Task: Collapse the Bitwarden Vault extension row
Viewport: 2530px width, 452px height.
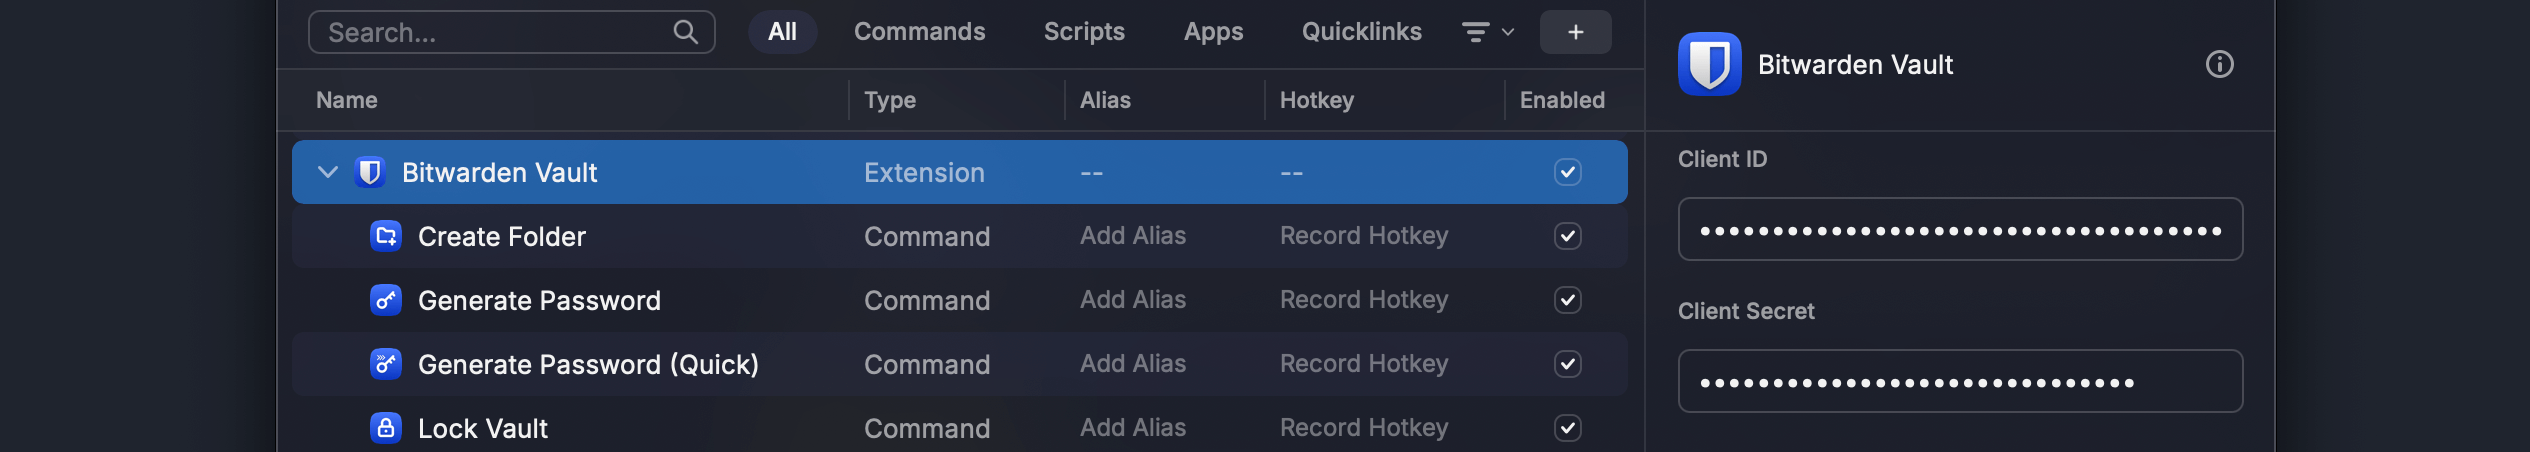Action: click(327, 172)
